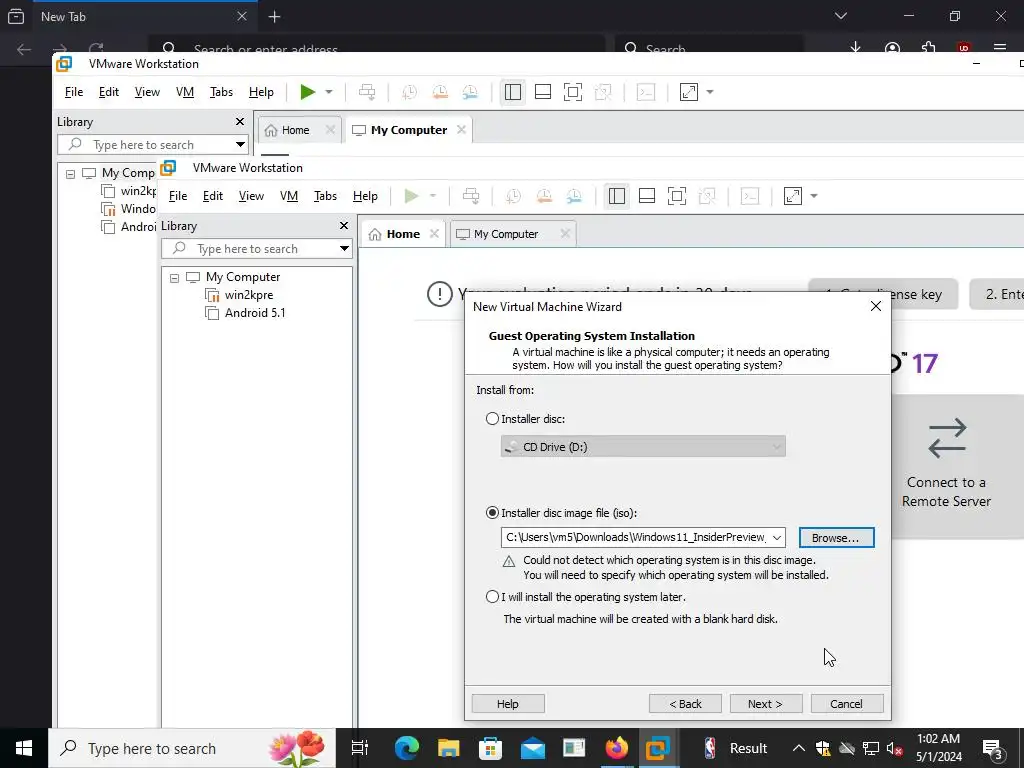Select the Installer disc radio button
The height and width of the screenshot is (768, 1024).
(x=492, y=419)
